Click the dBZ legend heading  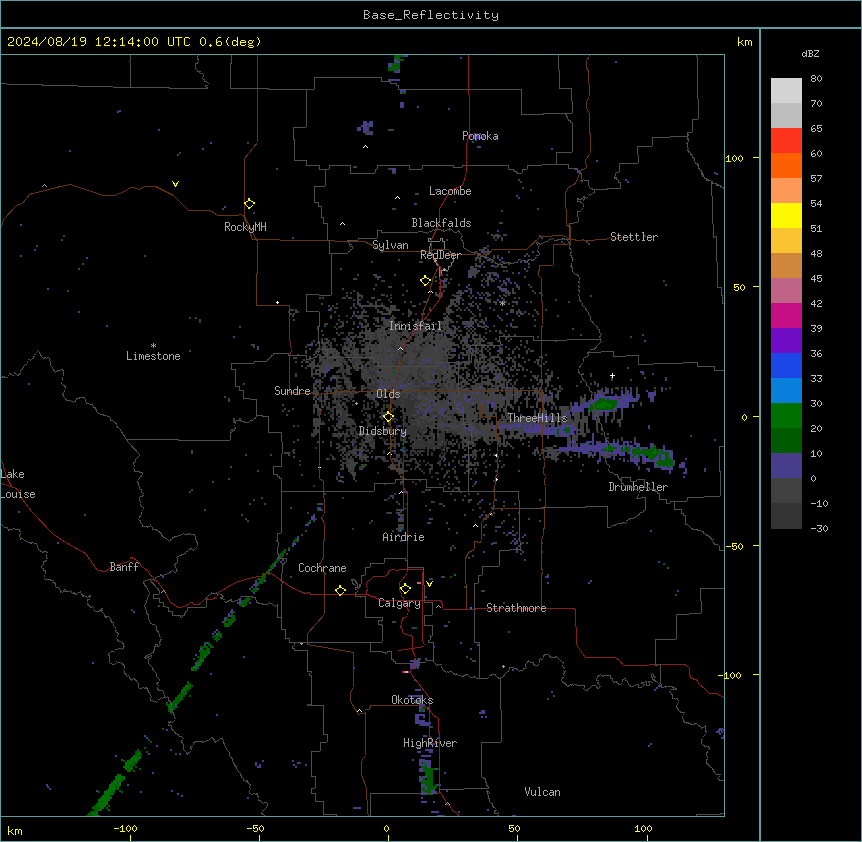coord(810,53)
